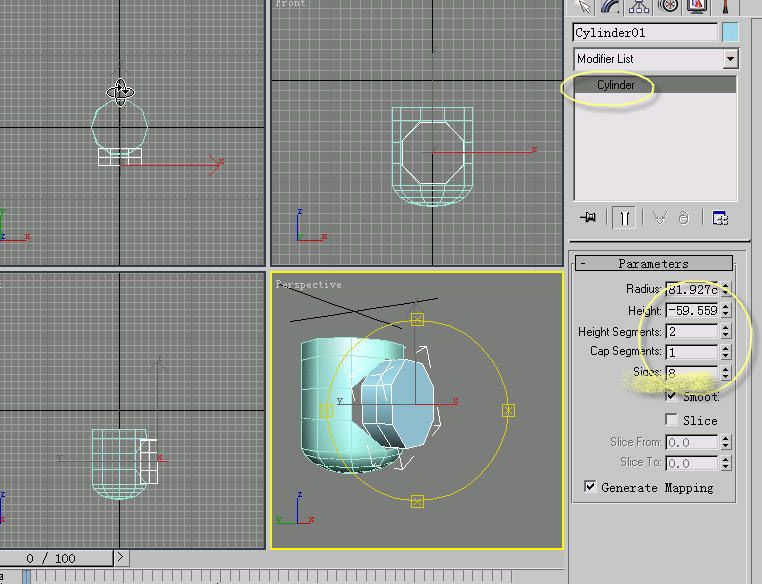Collapse the Parameters rollout
762x584 pixels.
tap(654, 263)
